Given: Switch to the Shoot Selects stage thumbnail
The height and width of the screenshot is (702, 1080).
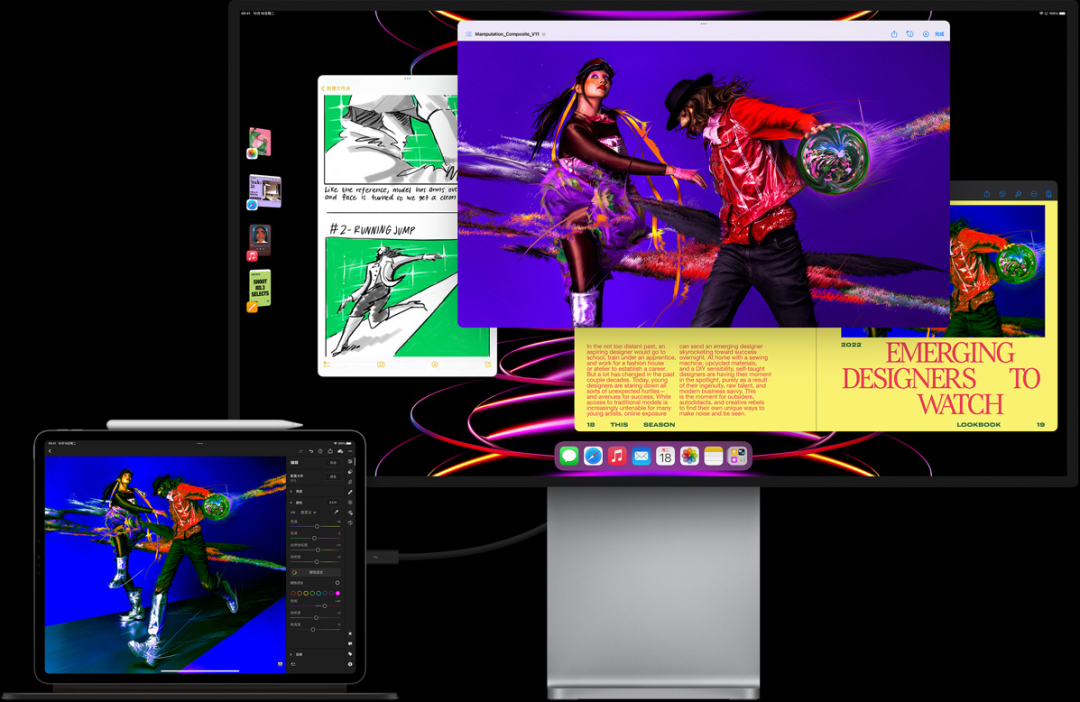Looking at the screenshot, I should click(x=260, y=288).
